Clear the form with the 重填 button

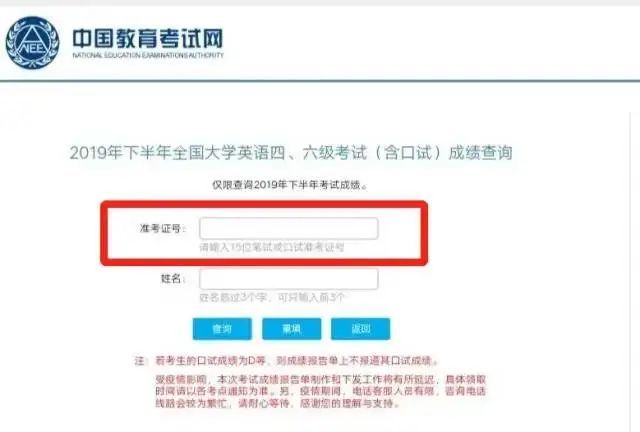[291, 329]
